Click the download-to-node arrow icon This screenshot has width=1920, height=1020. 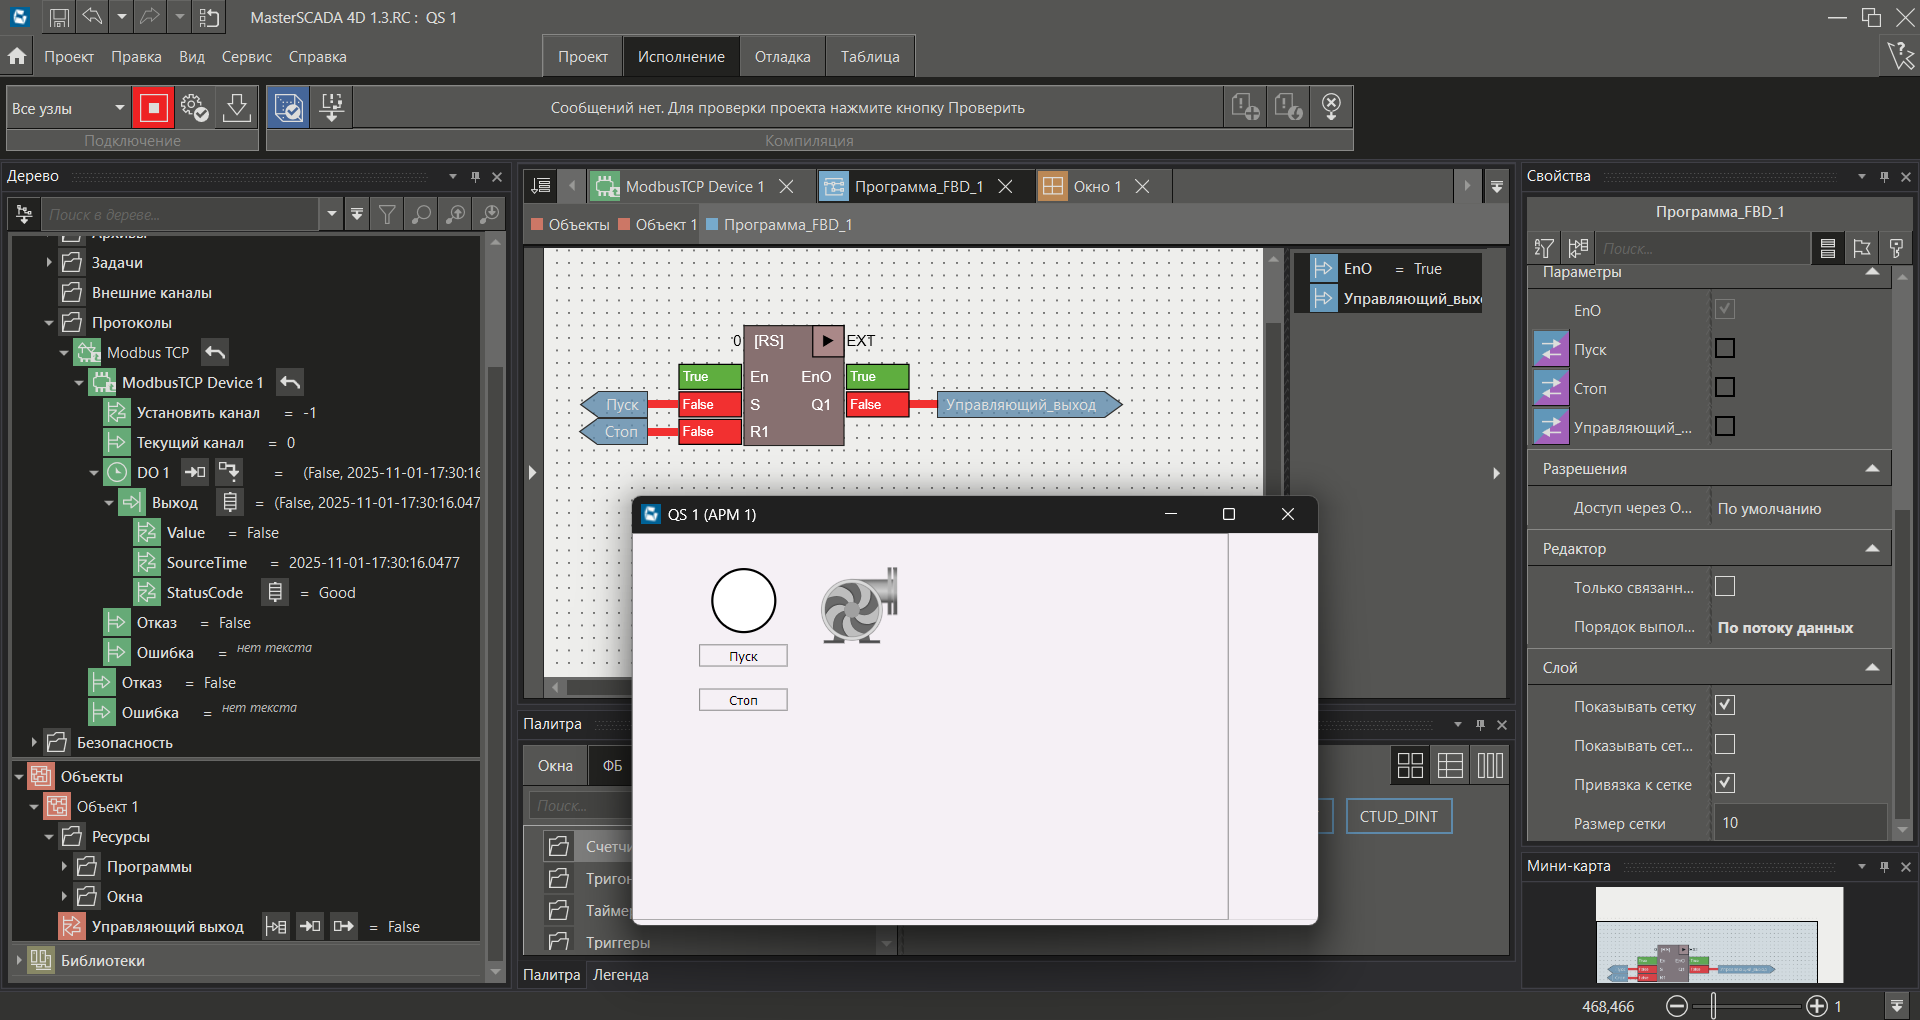tap(236, 107)
